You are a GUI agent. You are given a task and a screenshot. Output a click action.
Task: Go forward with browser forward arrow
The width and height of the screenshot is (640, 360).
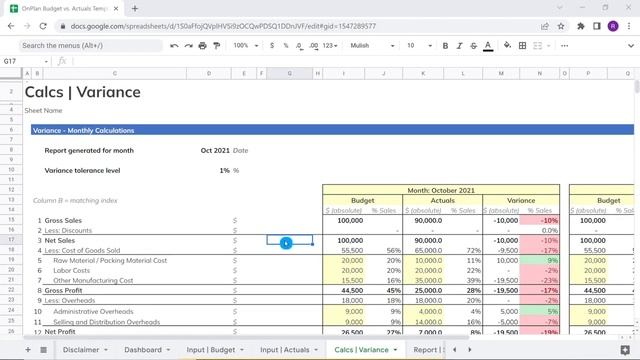pos(27,26)
